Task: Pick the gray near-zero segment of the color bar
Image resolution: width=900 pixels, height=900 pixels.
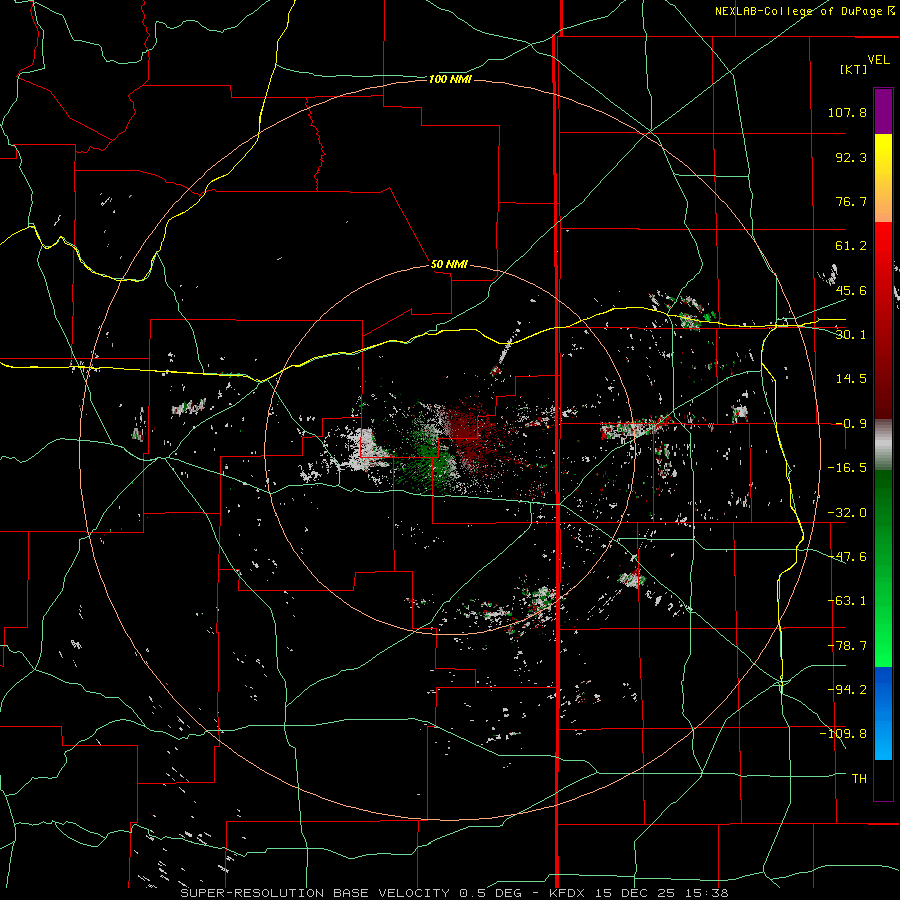Action: point(883,445)
